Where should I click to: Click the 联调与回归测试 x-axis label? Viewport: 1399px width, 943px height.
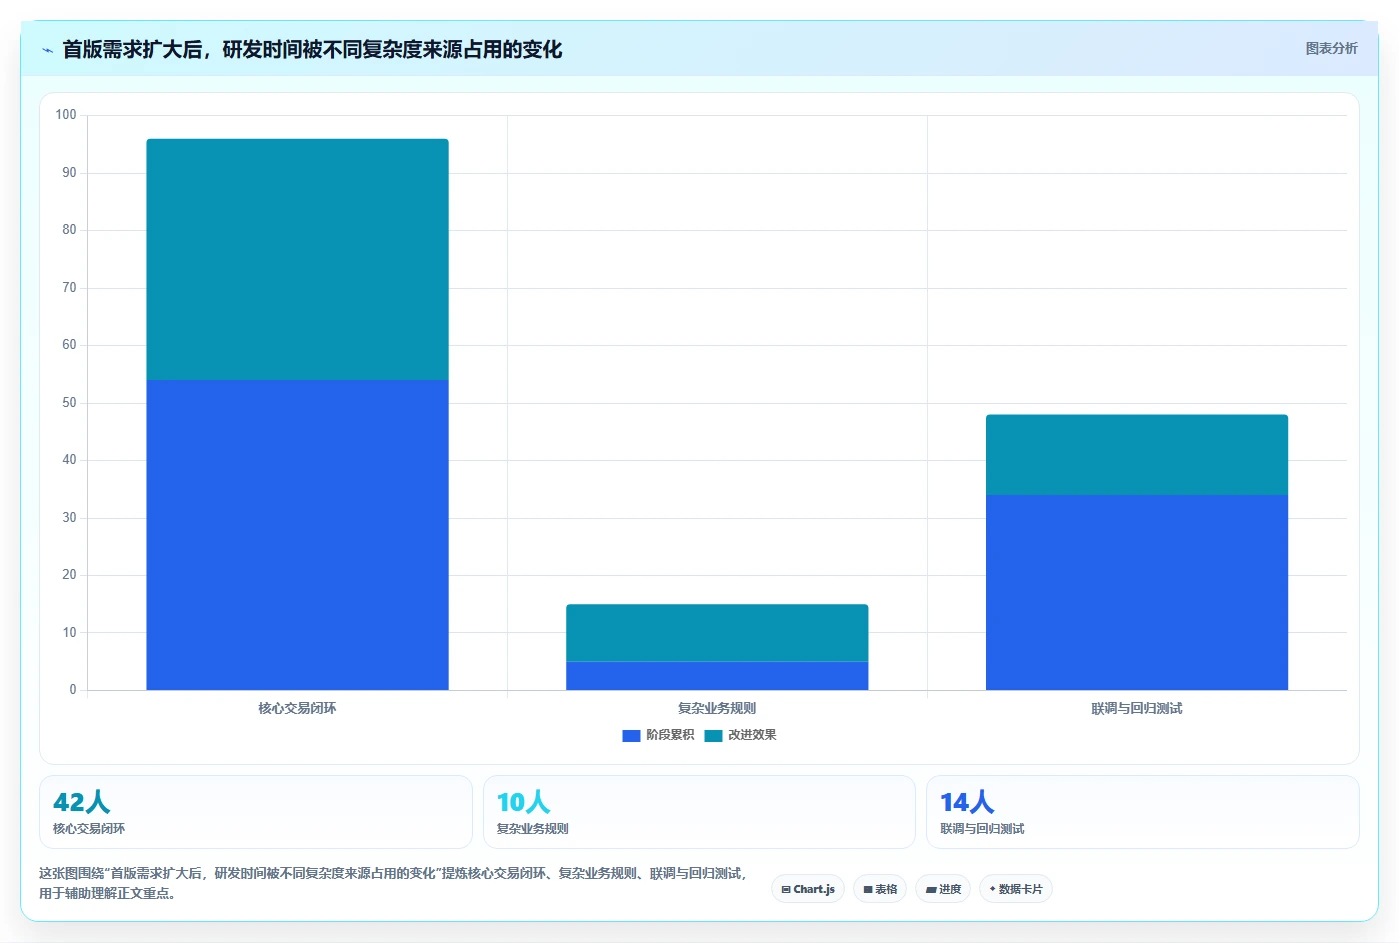pos(1137,708)
